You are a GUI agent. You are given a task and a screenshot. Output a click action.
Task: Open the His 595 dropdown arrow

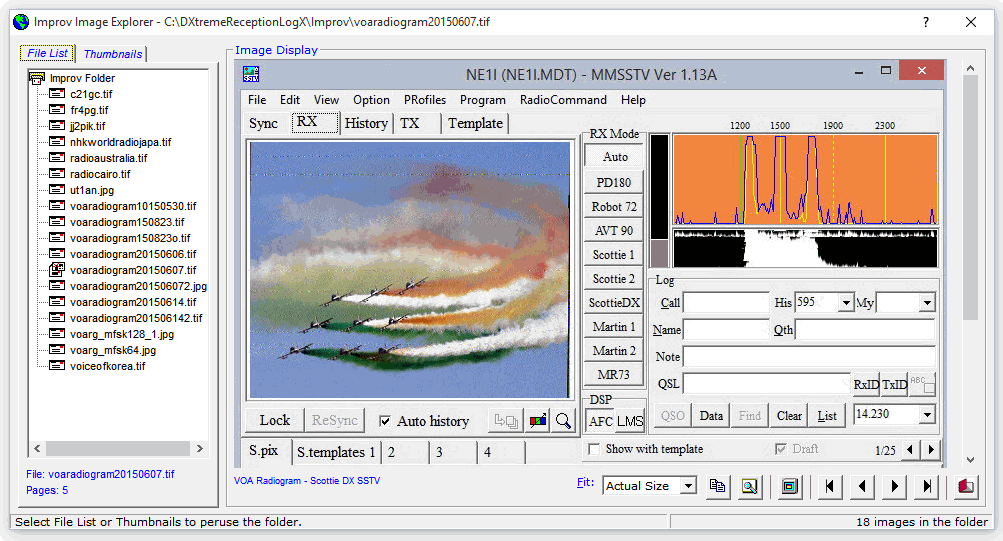click(x=846, y=302)
